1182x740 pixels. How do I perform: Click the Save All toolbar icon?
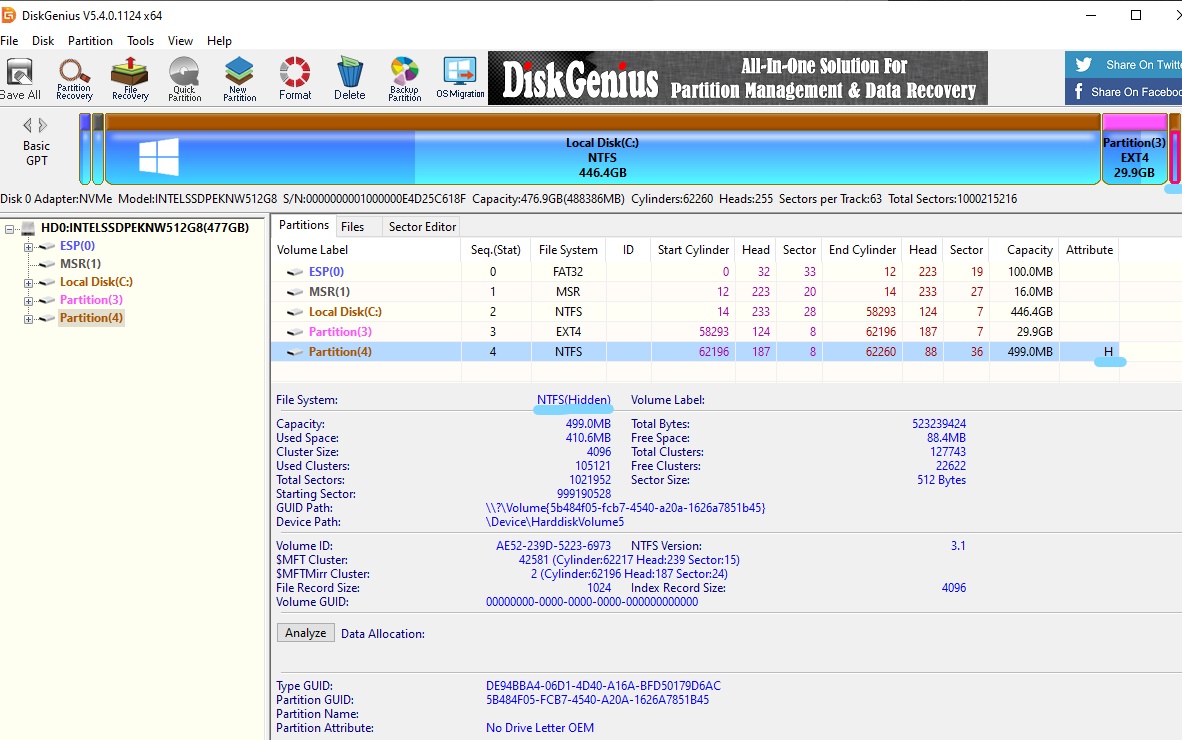click(20, 79)
